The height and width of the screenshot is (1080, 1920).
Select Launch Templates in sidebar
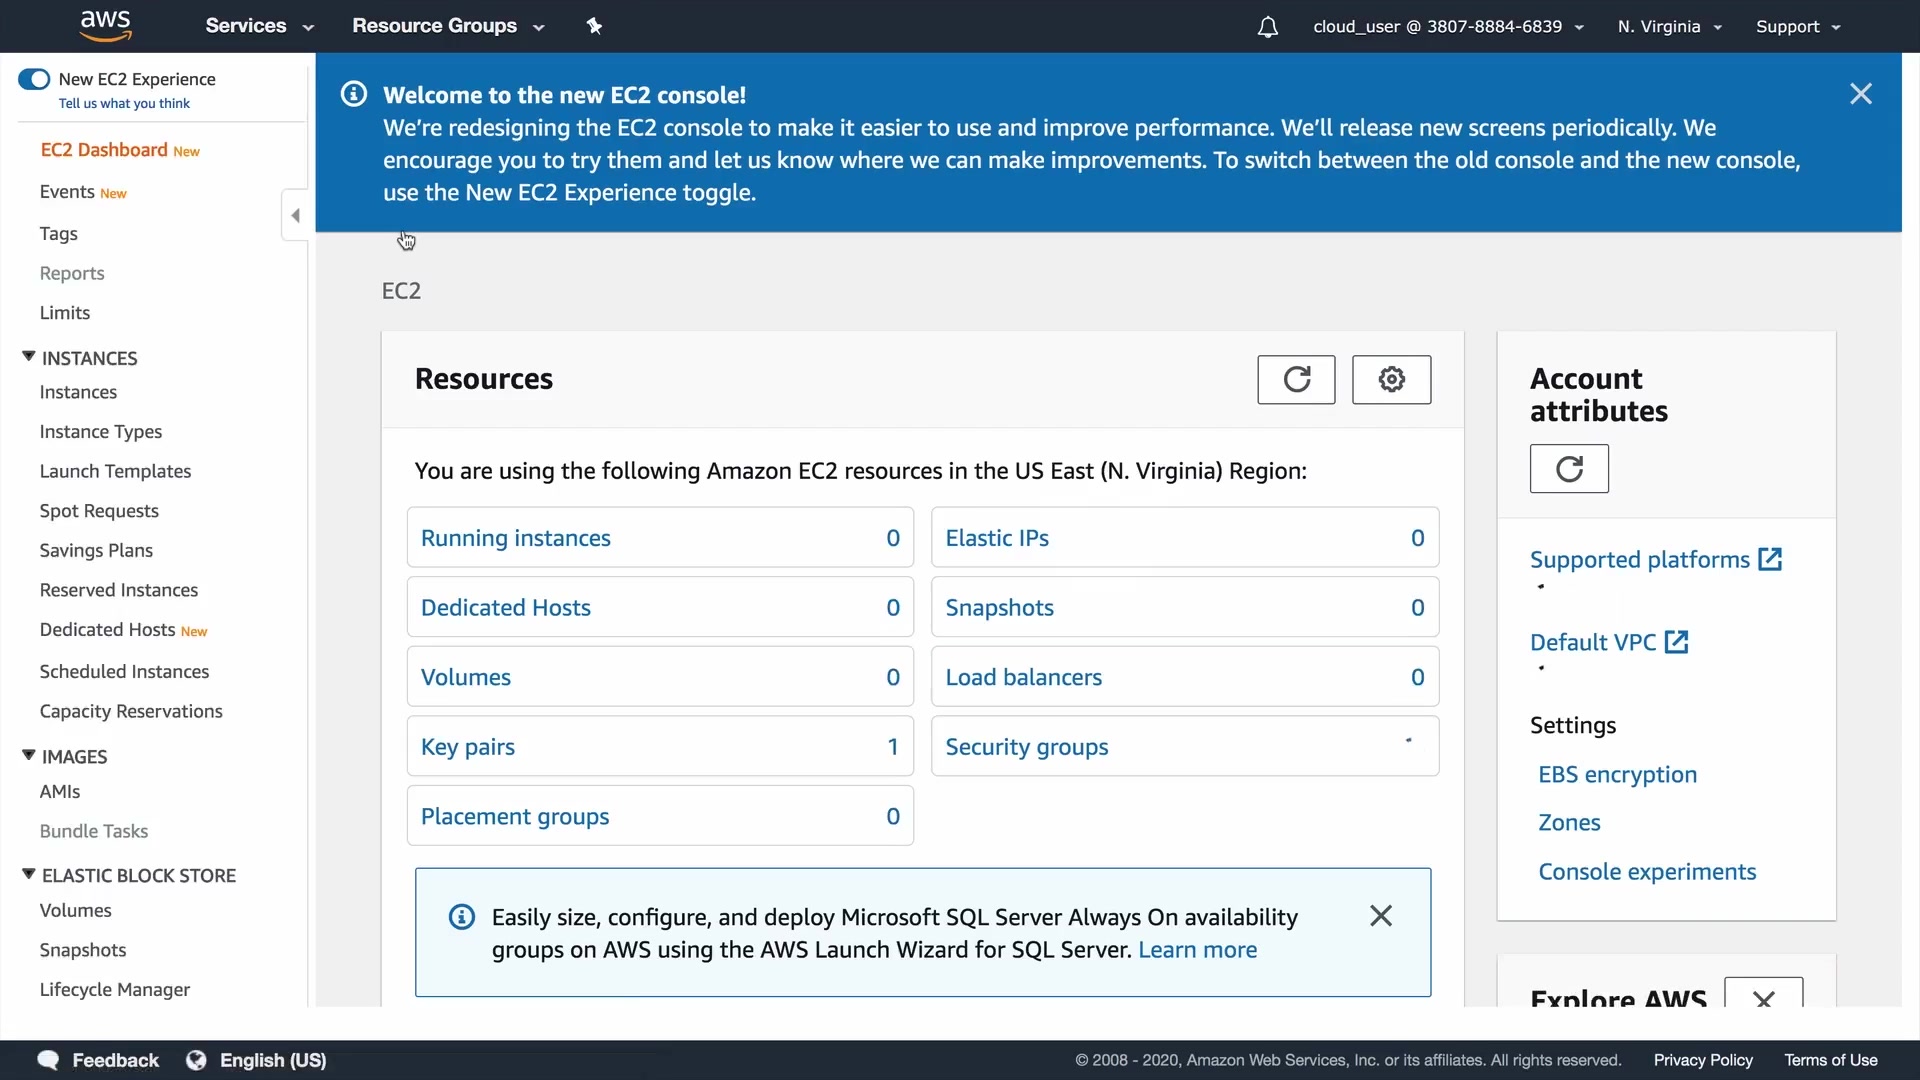(x=115, y=471)
